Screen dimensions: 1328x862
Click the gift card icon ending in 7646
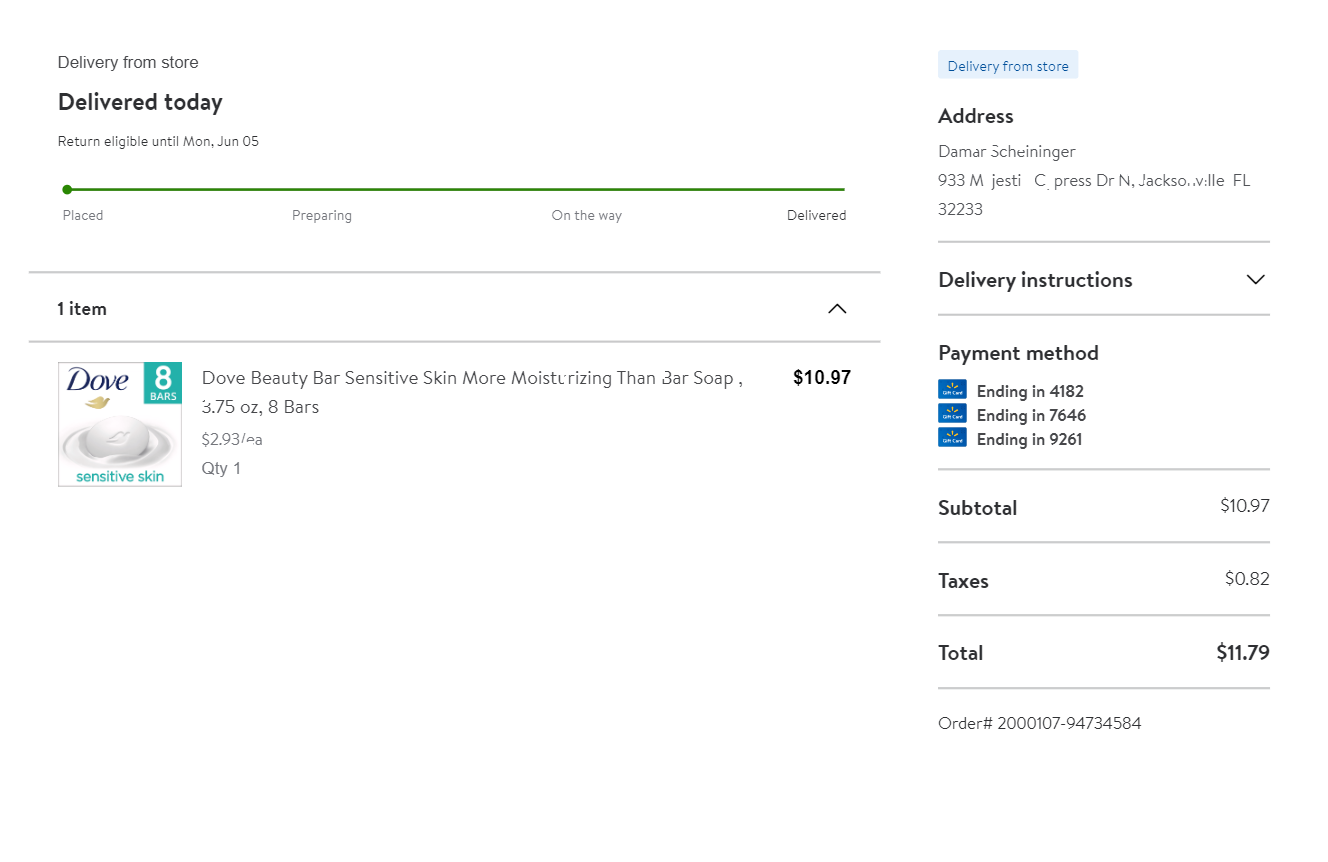(952, 414)
